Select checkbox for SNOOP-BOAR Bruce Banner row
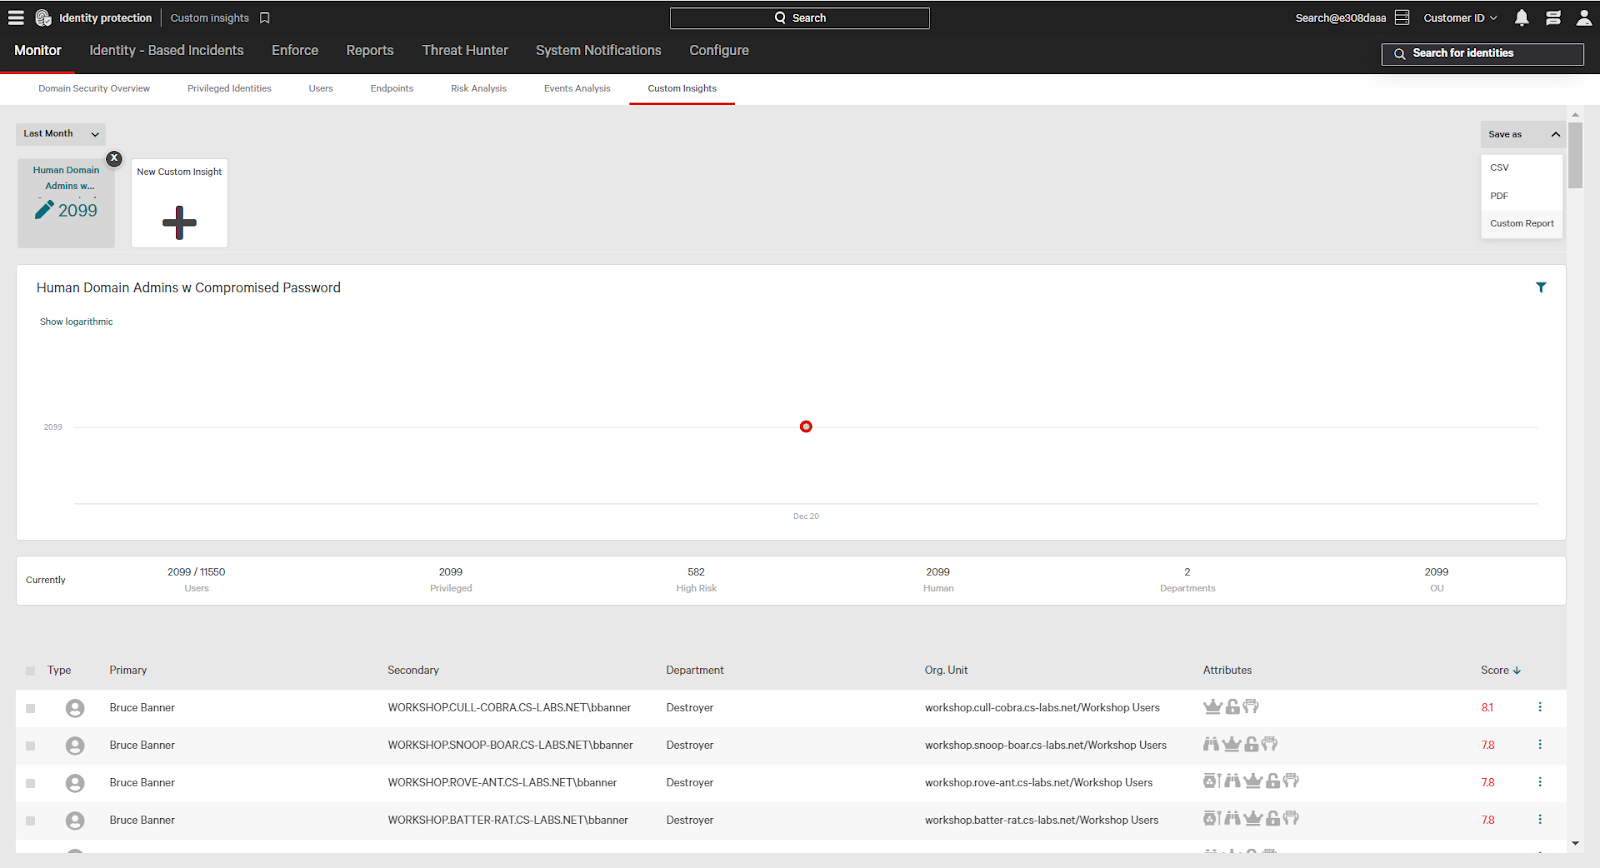 [x=30, y=746]
